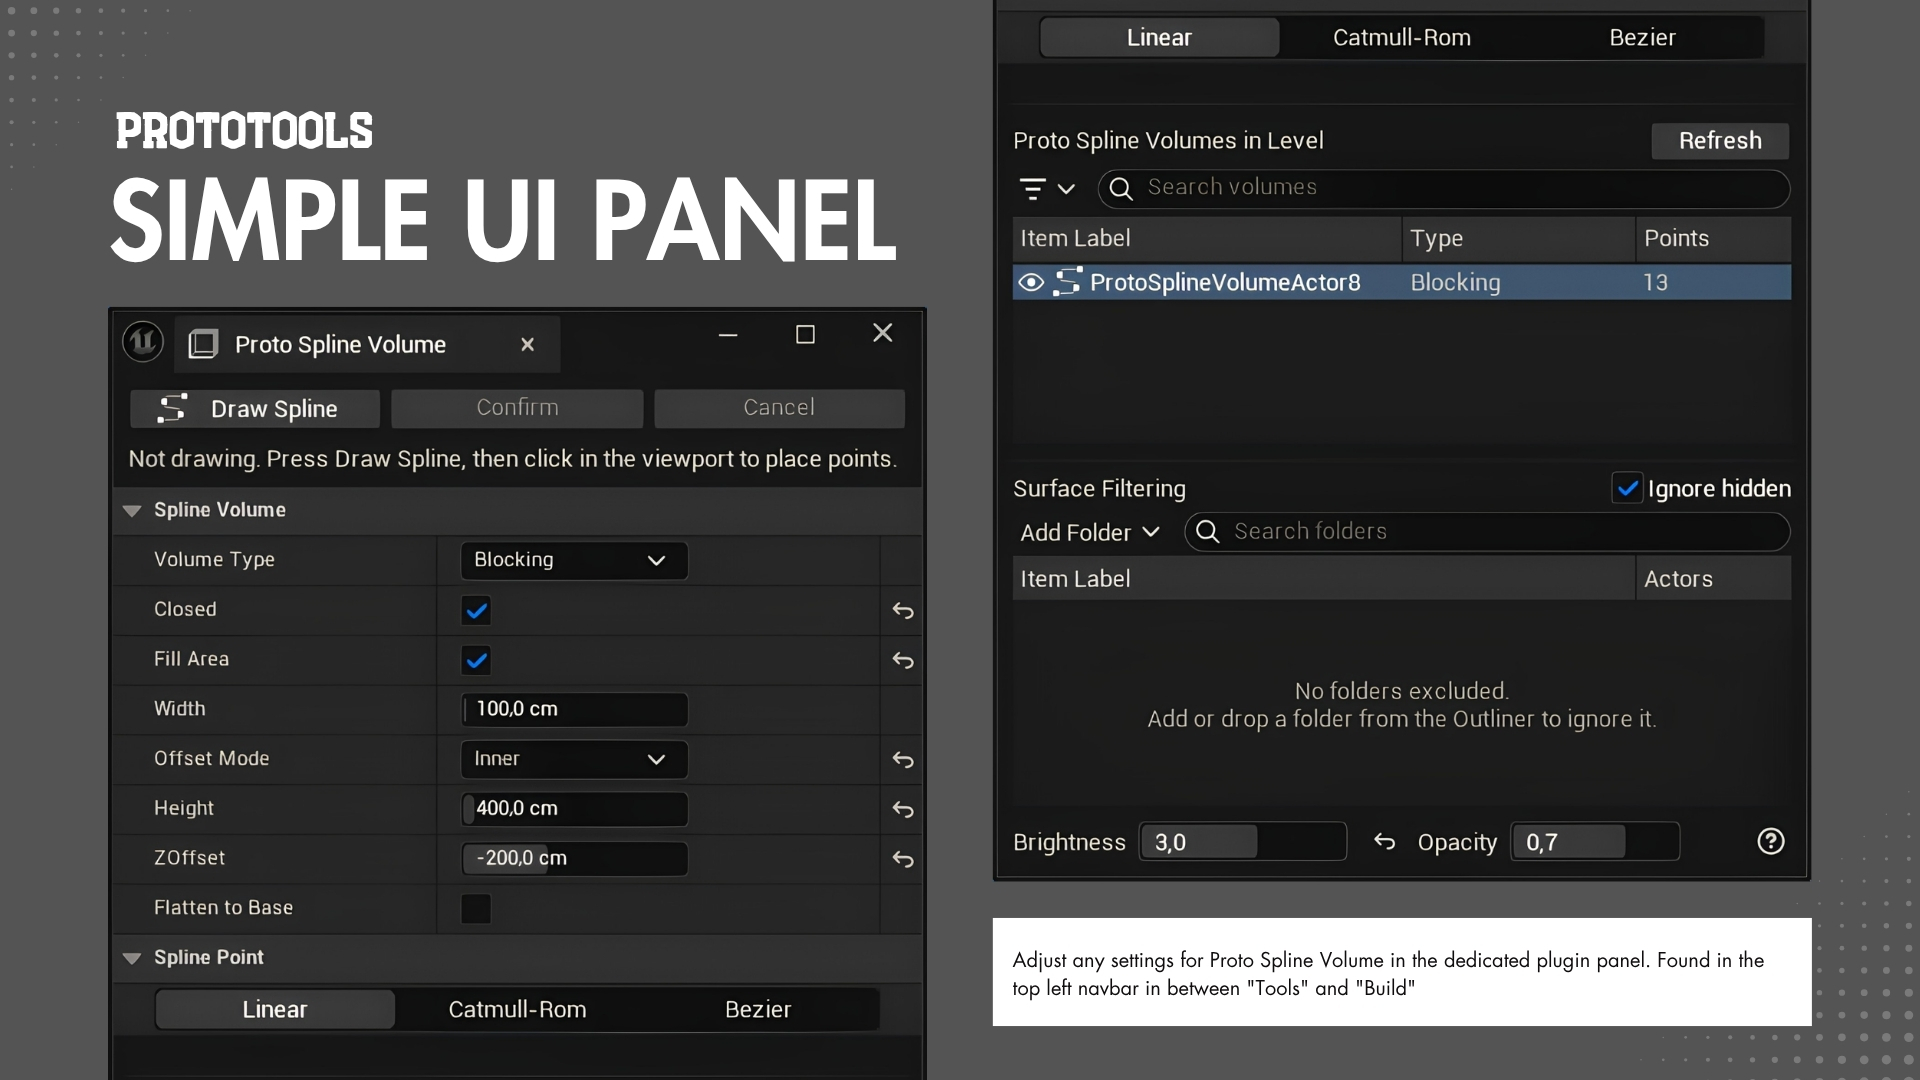Viewport: 1920px width, 1080px height.
Task: Select the ProtoSplineVolumeActor8 row label
Action: point(1225,283)
